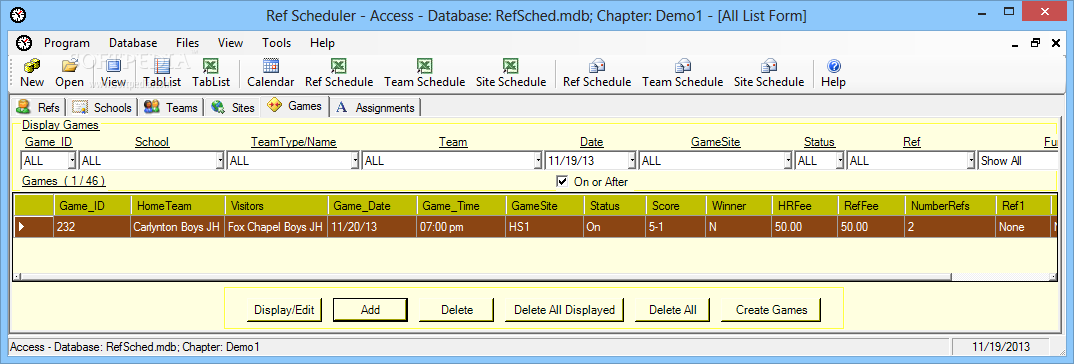Click the first TabList toolbar icon
The width and height of the screenshot is (1074, 364).
click(x=162, y=66)
